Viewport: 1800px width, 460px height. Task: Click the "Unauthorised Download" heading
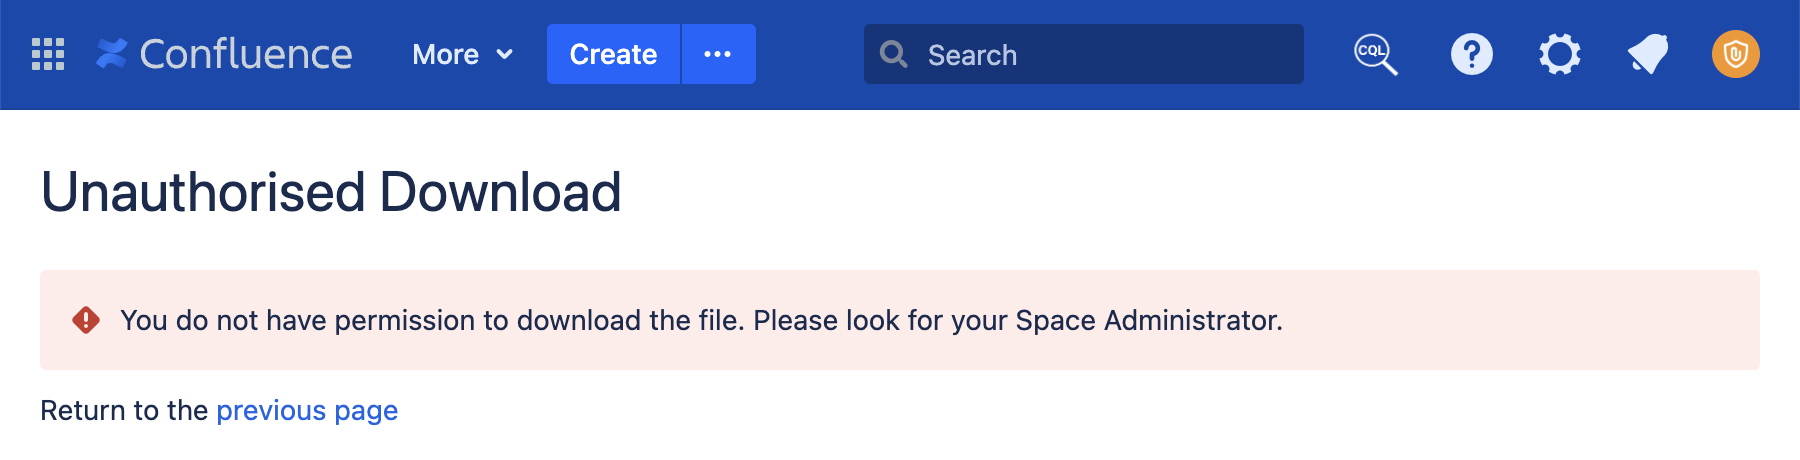(x=331, y=192)
